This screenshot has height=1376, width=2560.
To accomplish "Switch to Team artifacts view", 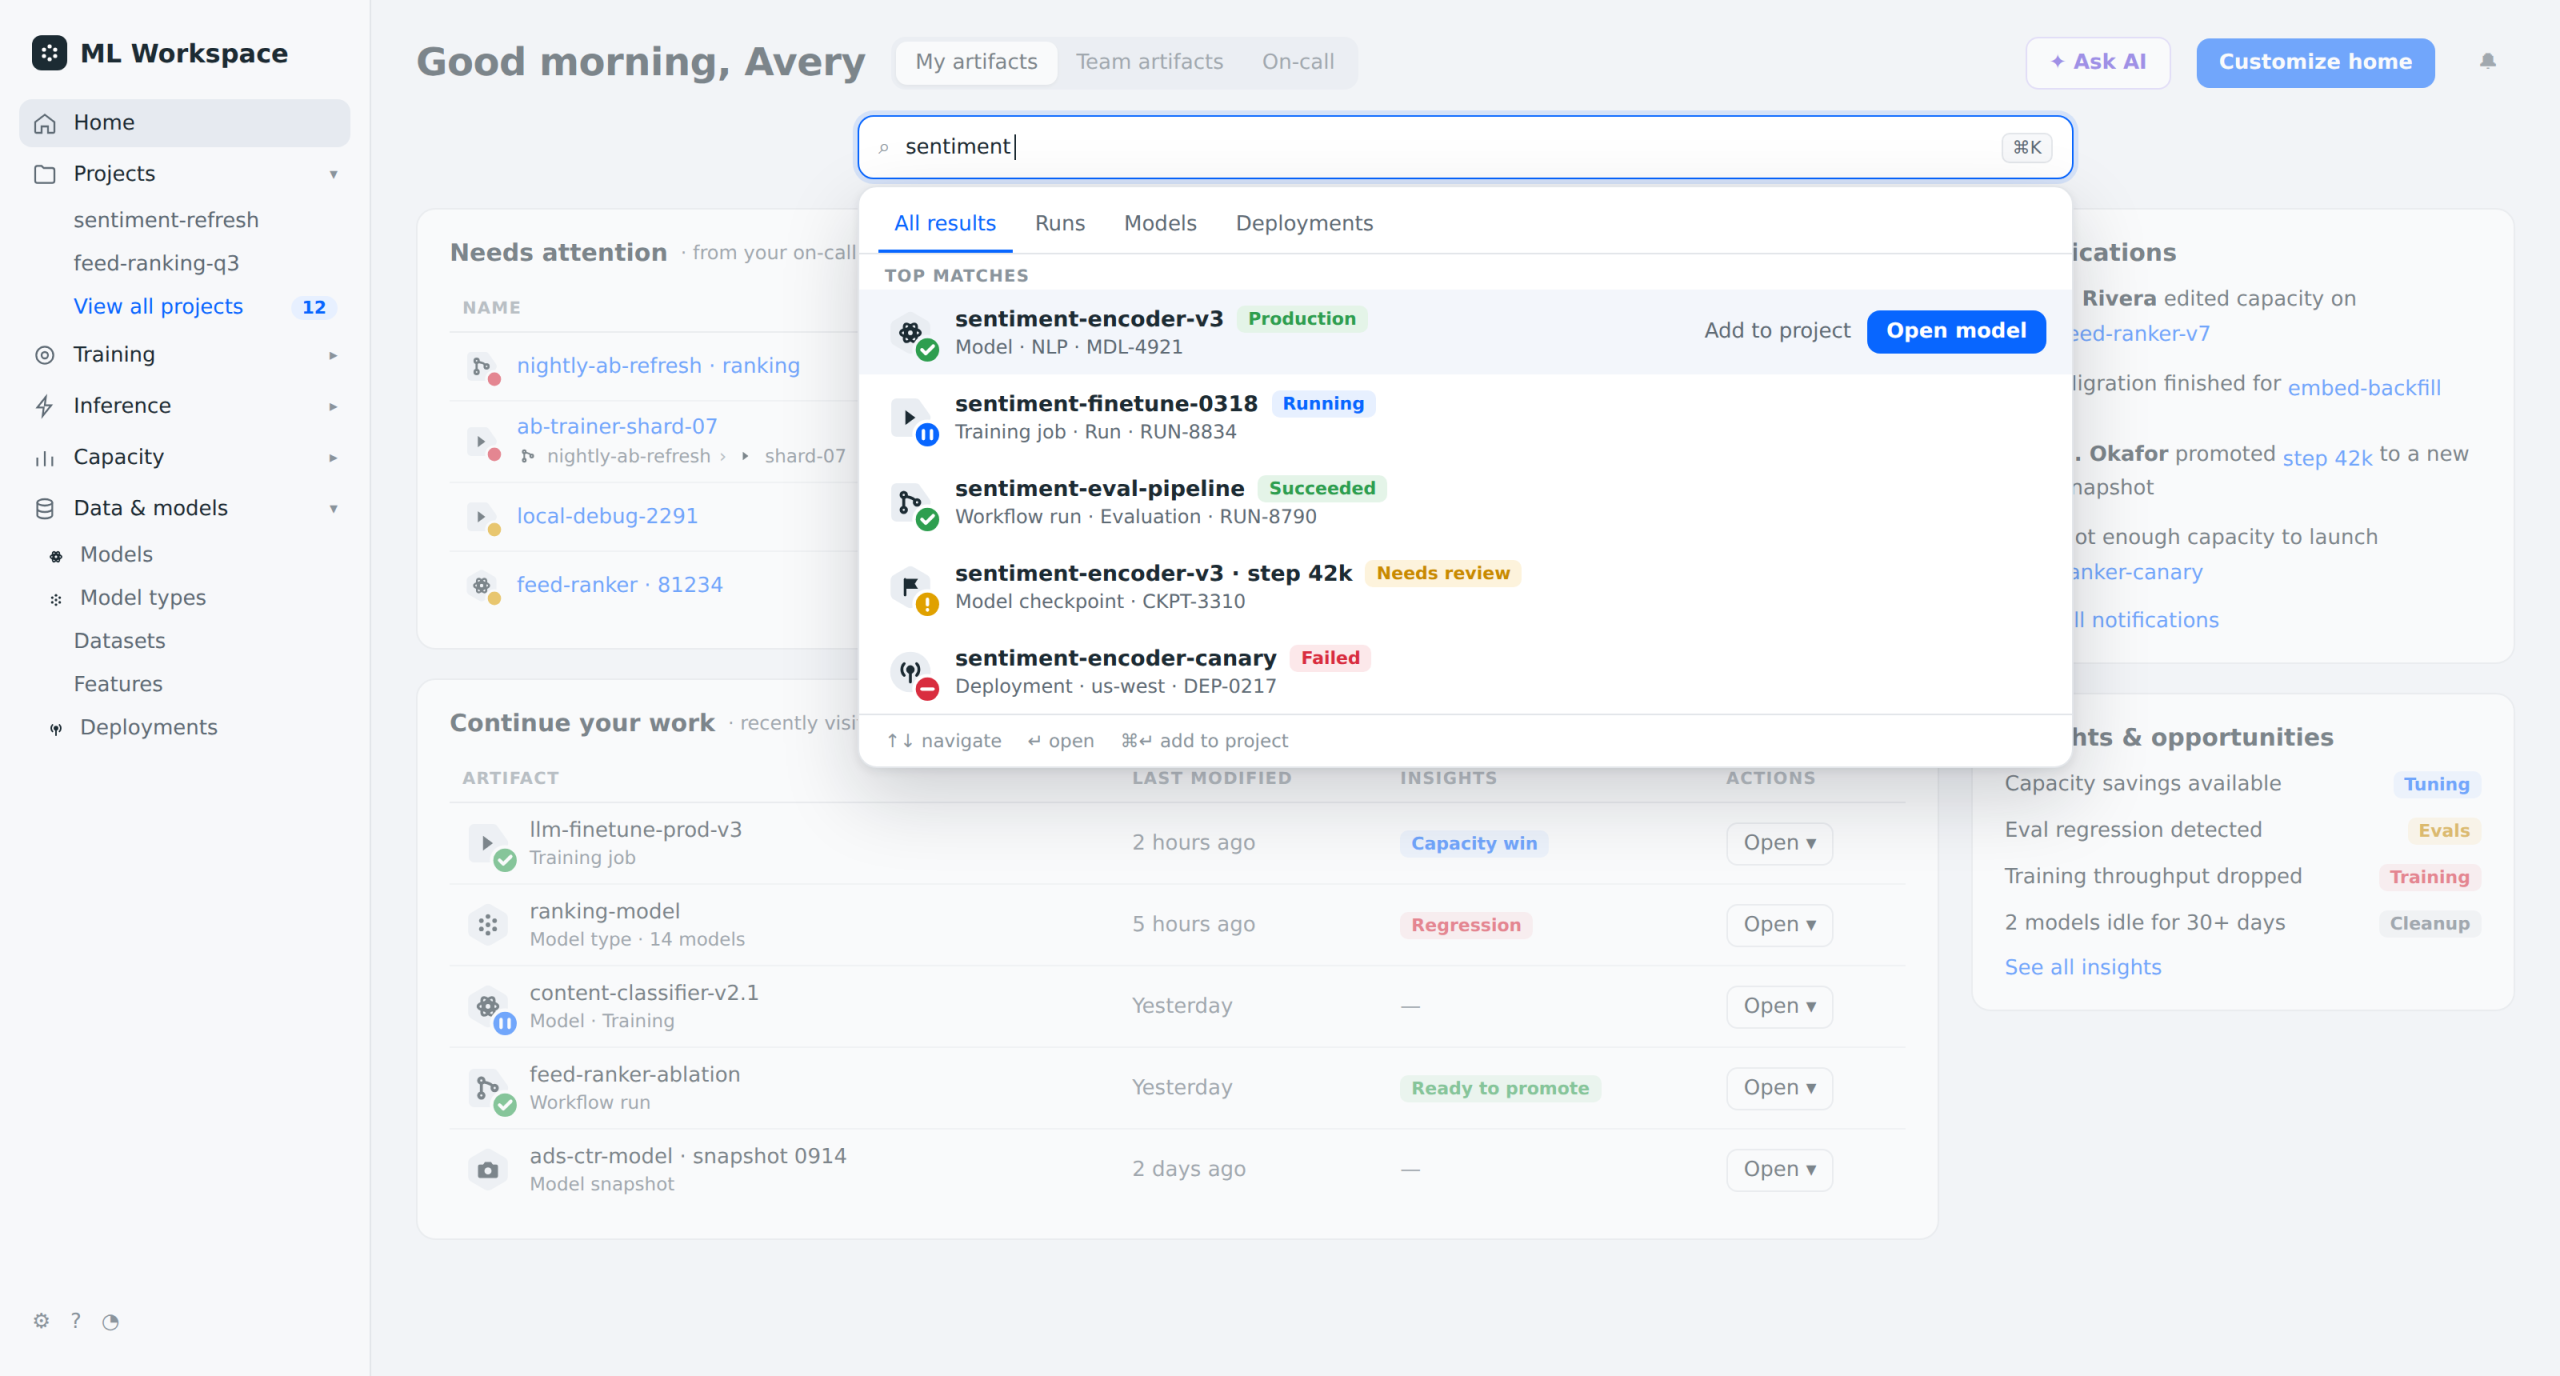I will click(1149, 62).
